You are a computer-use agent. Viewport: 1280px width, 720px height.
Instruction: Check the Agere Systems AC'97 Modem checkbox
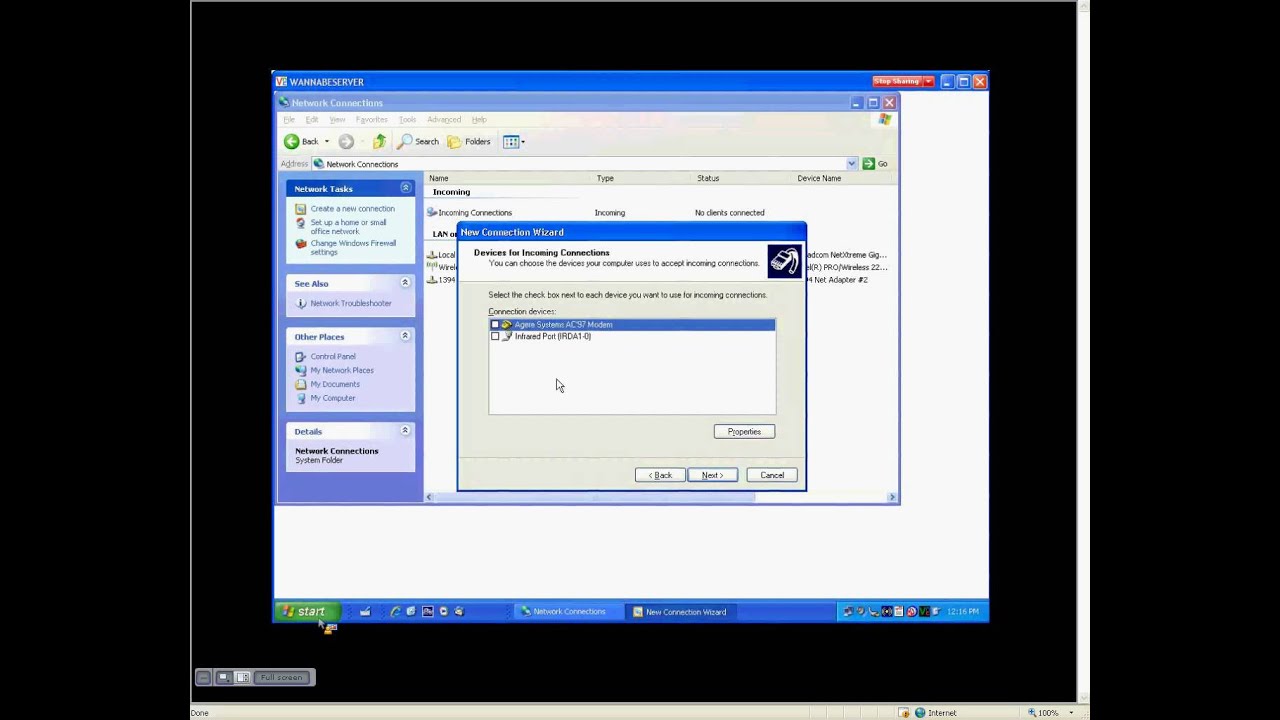[495, 325]
